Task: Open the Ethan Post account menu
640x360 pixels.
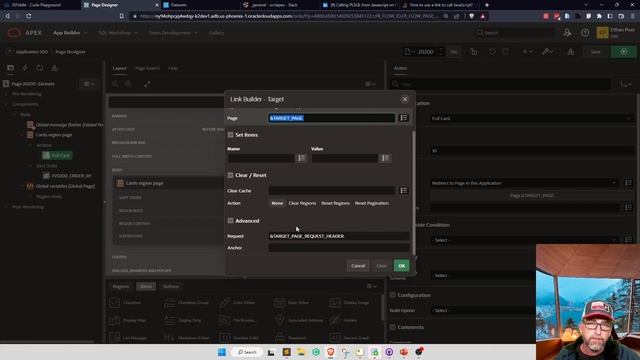Action: [616, 33]
